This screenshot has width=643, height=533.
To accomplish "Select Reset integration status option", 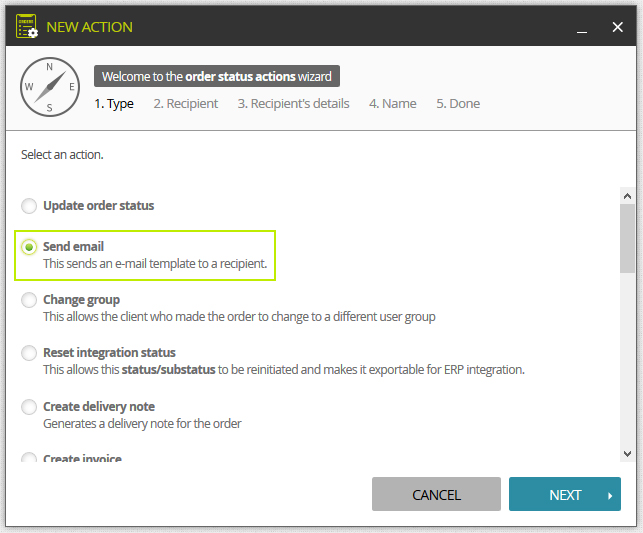I will pyautogui.click(x=29, y=353).
